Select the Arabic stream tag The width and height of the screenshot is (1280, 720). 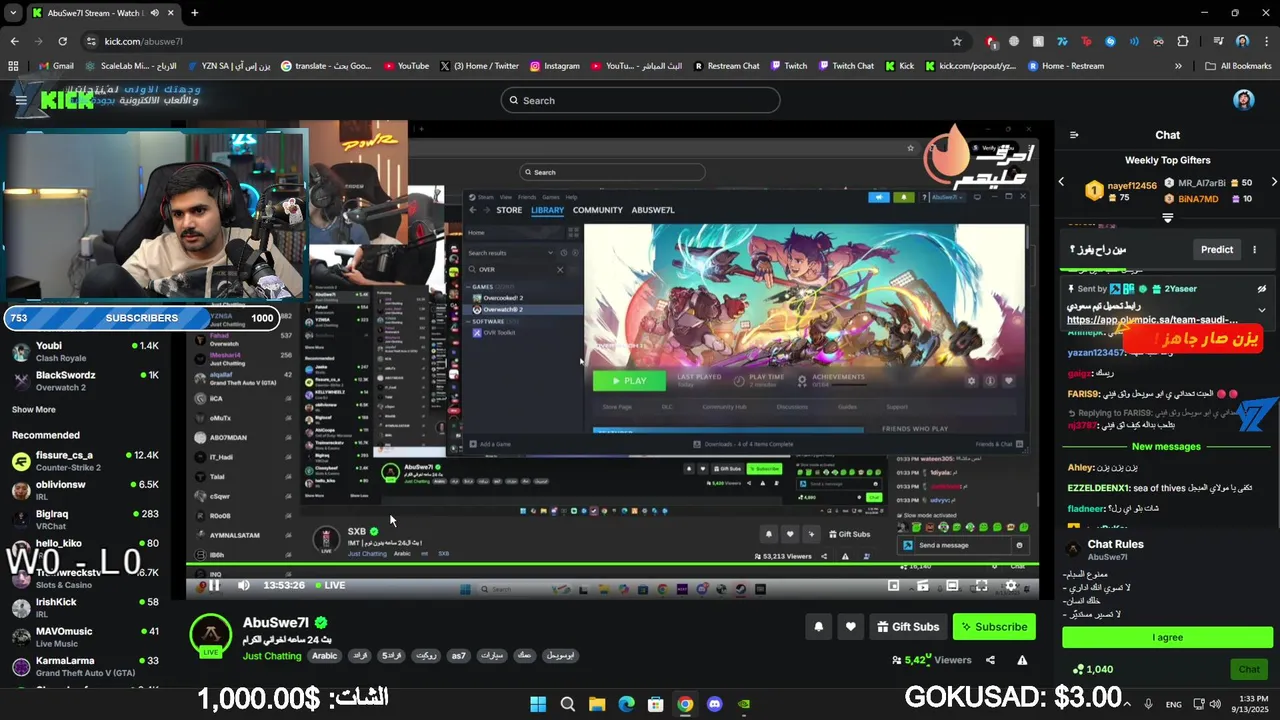(324, 656)
